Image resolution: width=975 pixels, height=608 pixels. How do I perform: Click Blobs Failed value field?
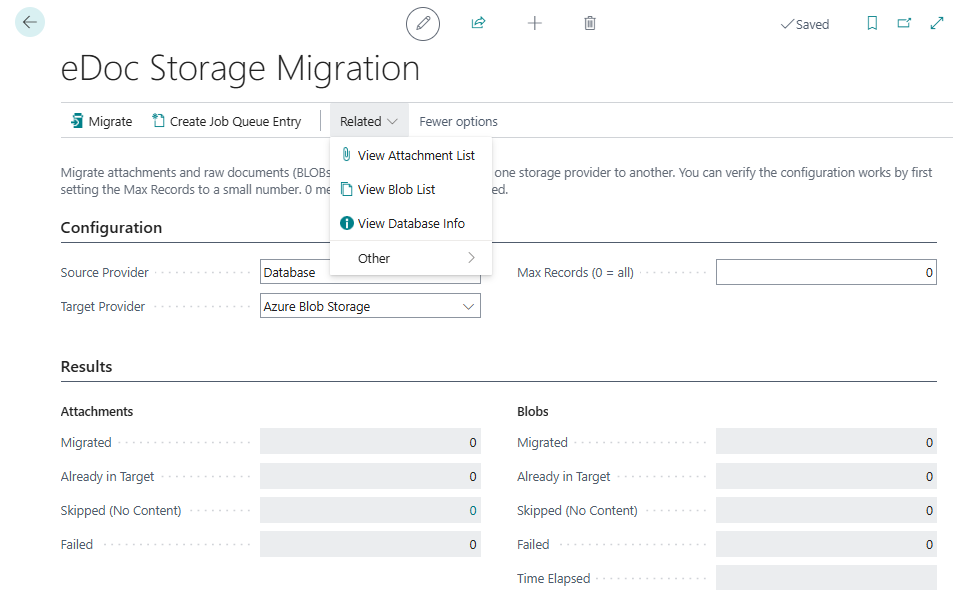point(826,544)
